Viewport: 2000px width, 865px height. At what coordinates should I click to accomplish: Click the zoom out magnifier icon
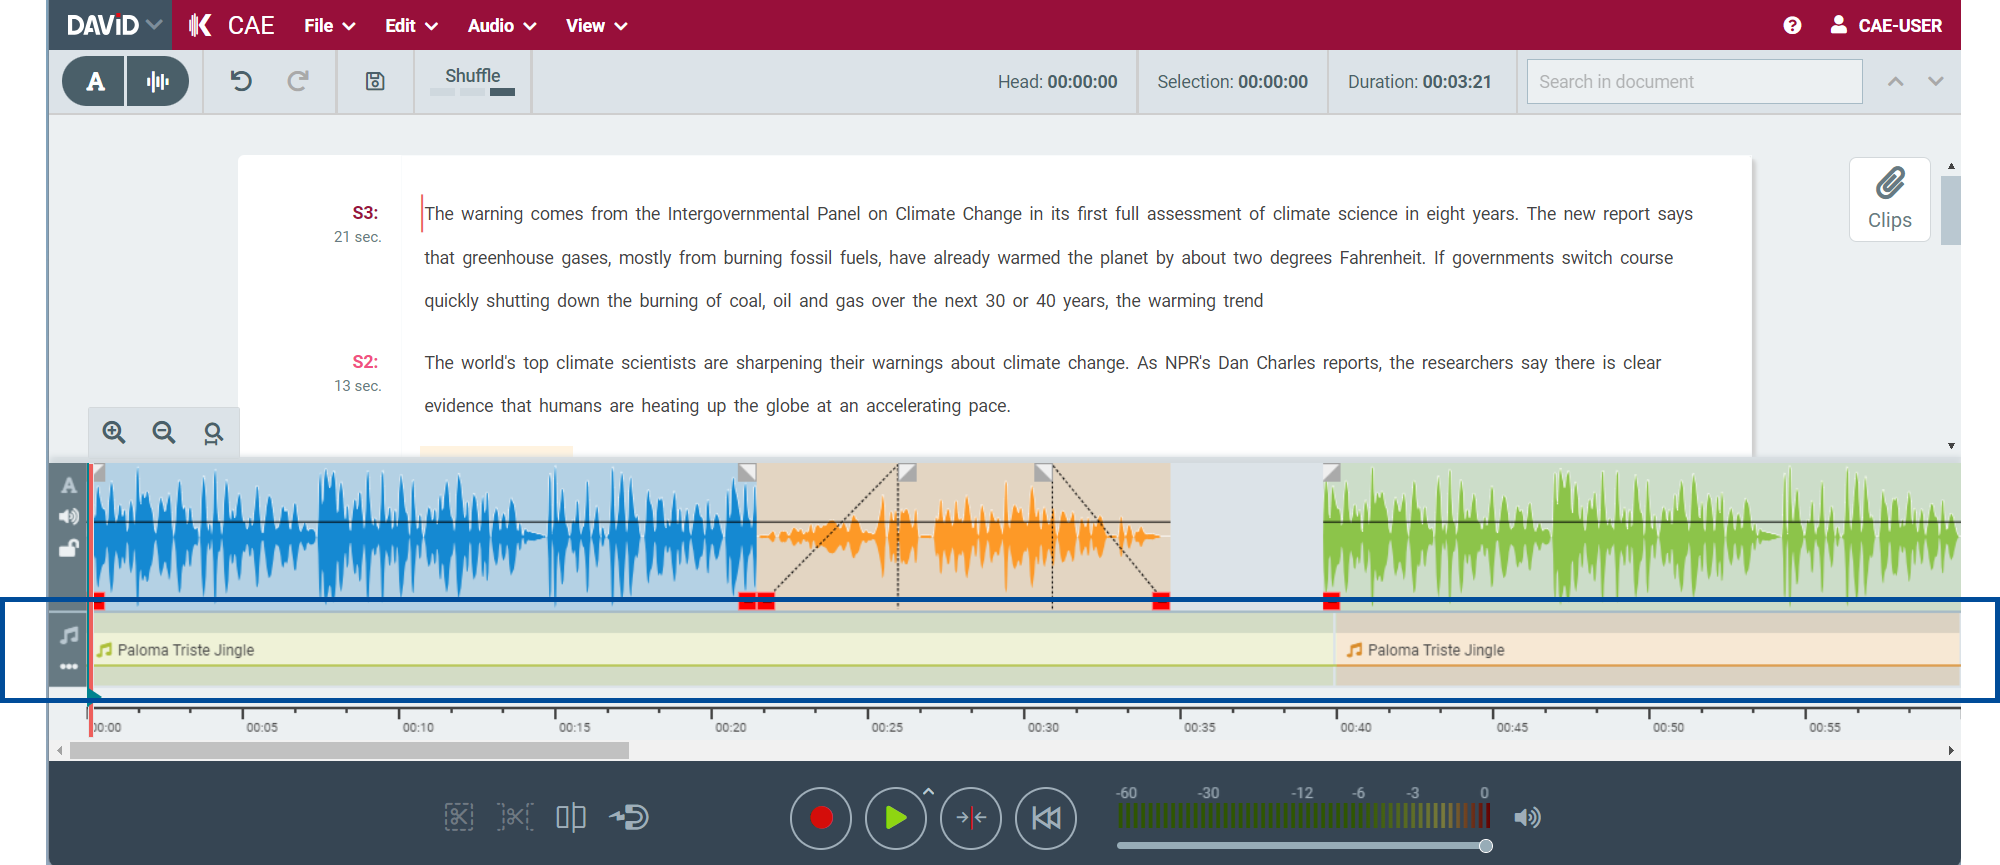[x=164, y=432]
